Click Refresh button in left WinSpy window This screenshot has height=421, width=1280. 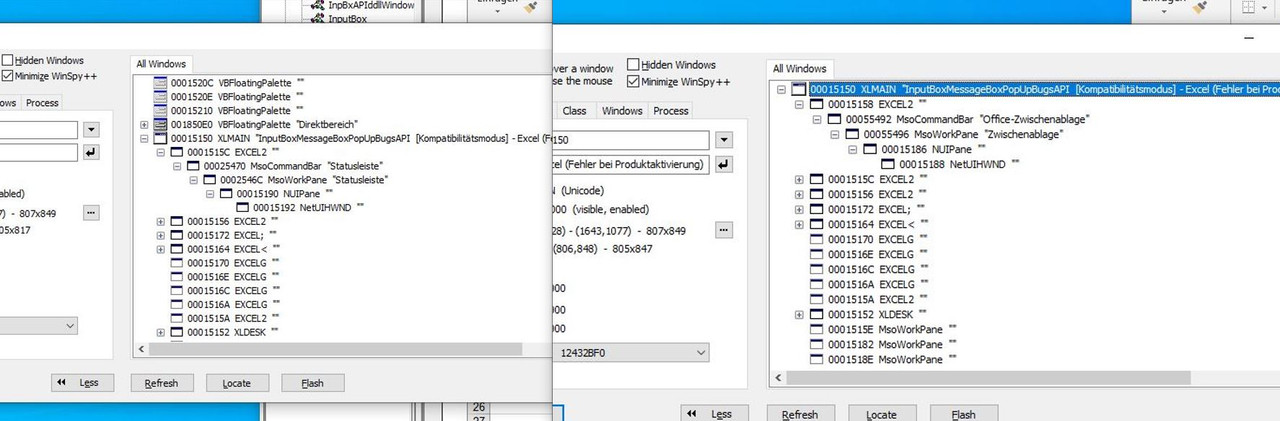pos(161,383)
